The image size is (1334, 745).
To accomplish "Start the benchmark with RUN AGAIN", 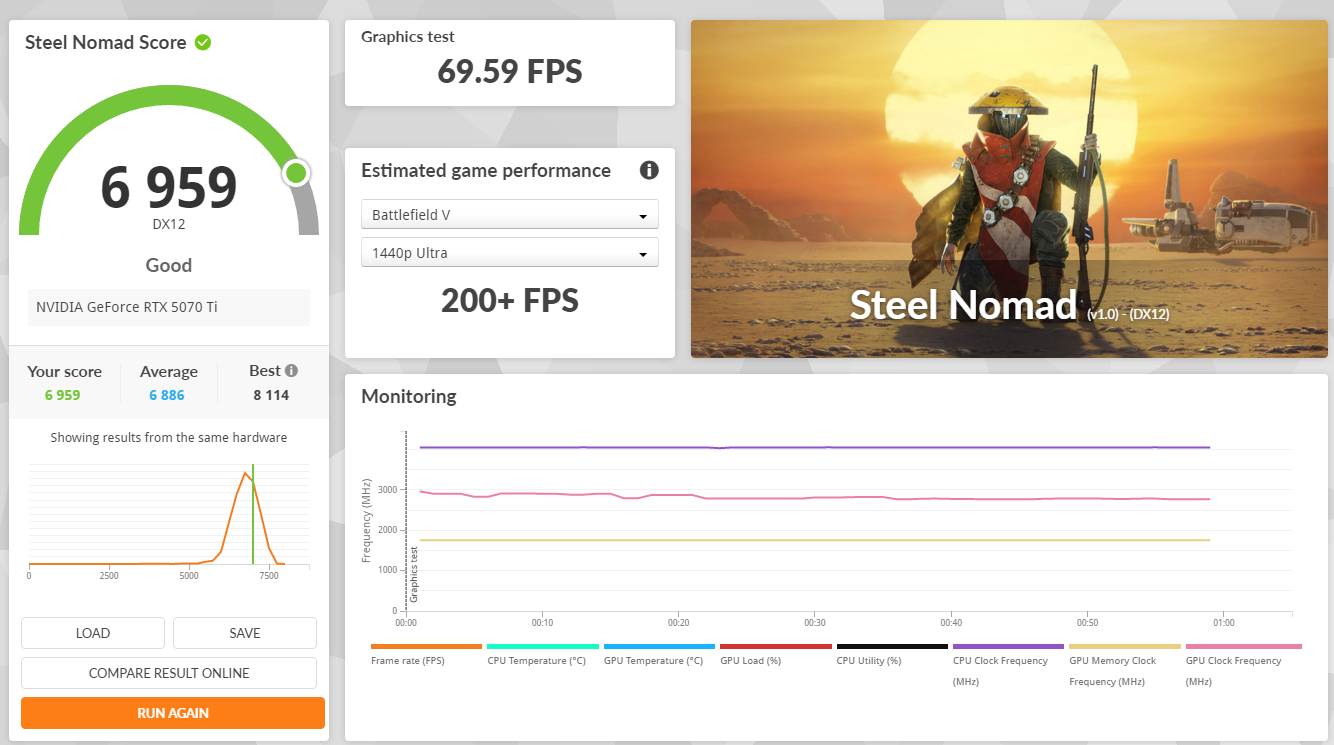I will [173, 713].
